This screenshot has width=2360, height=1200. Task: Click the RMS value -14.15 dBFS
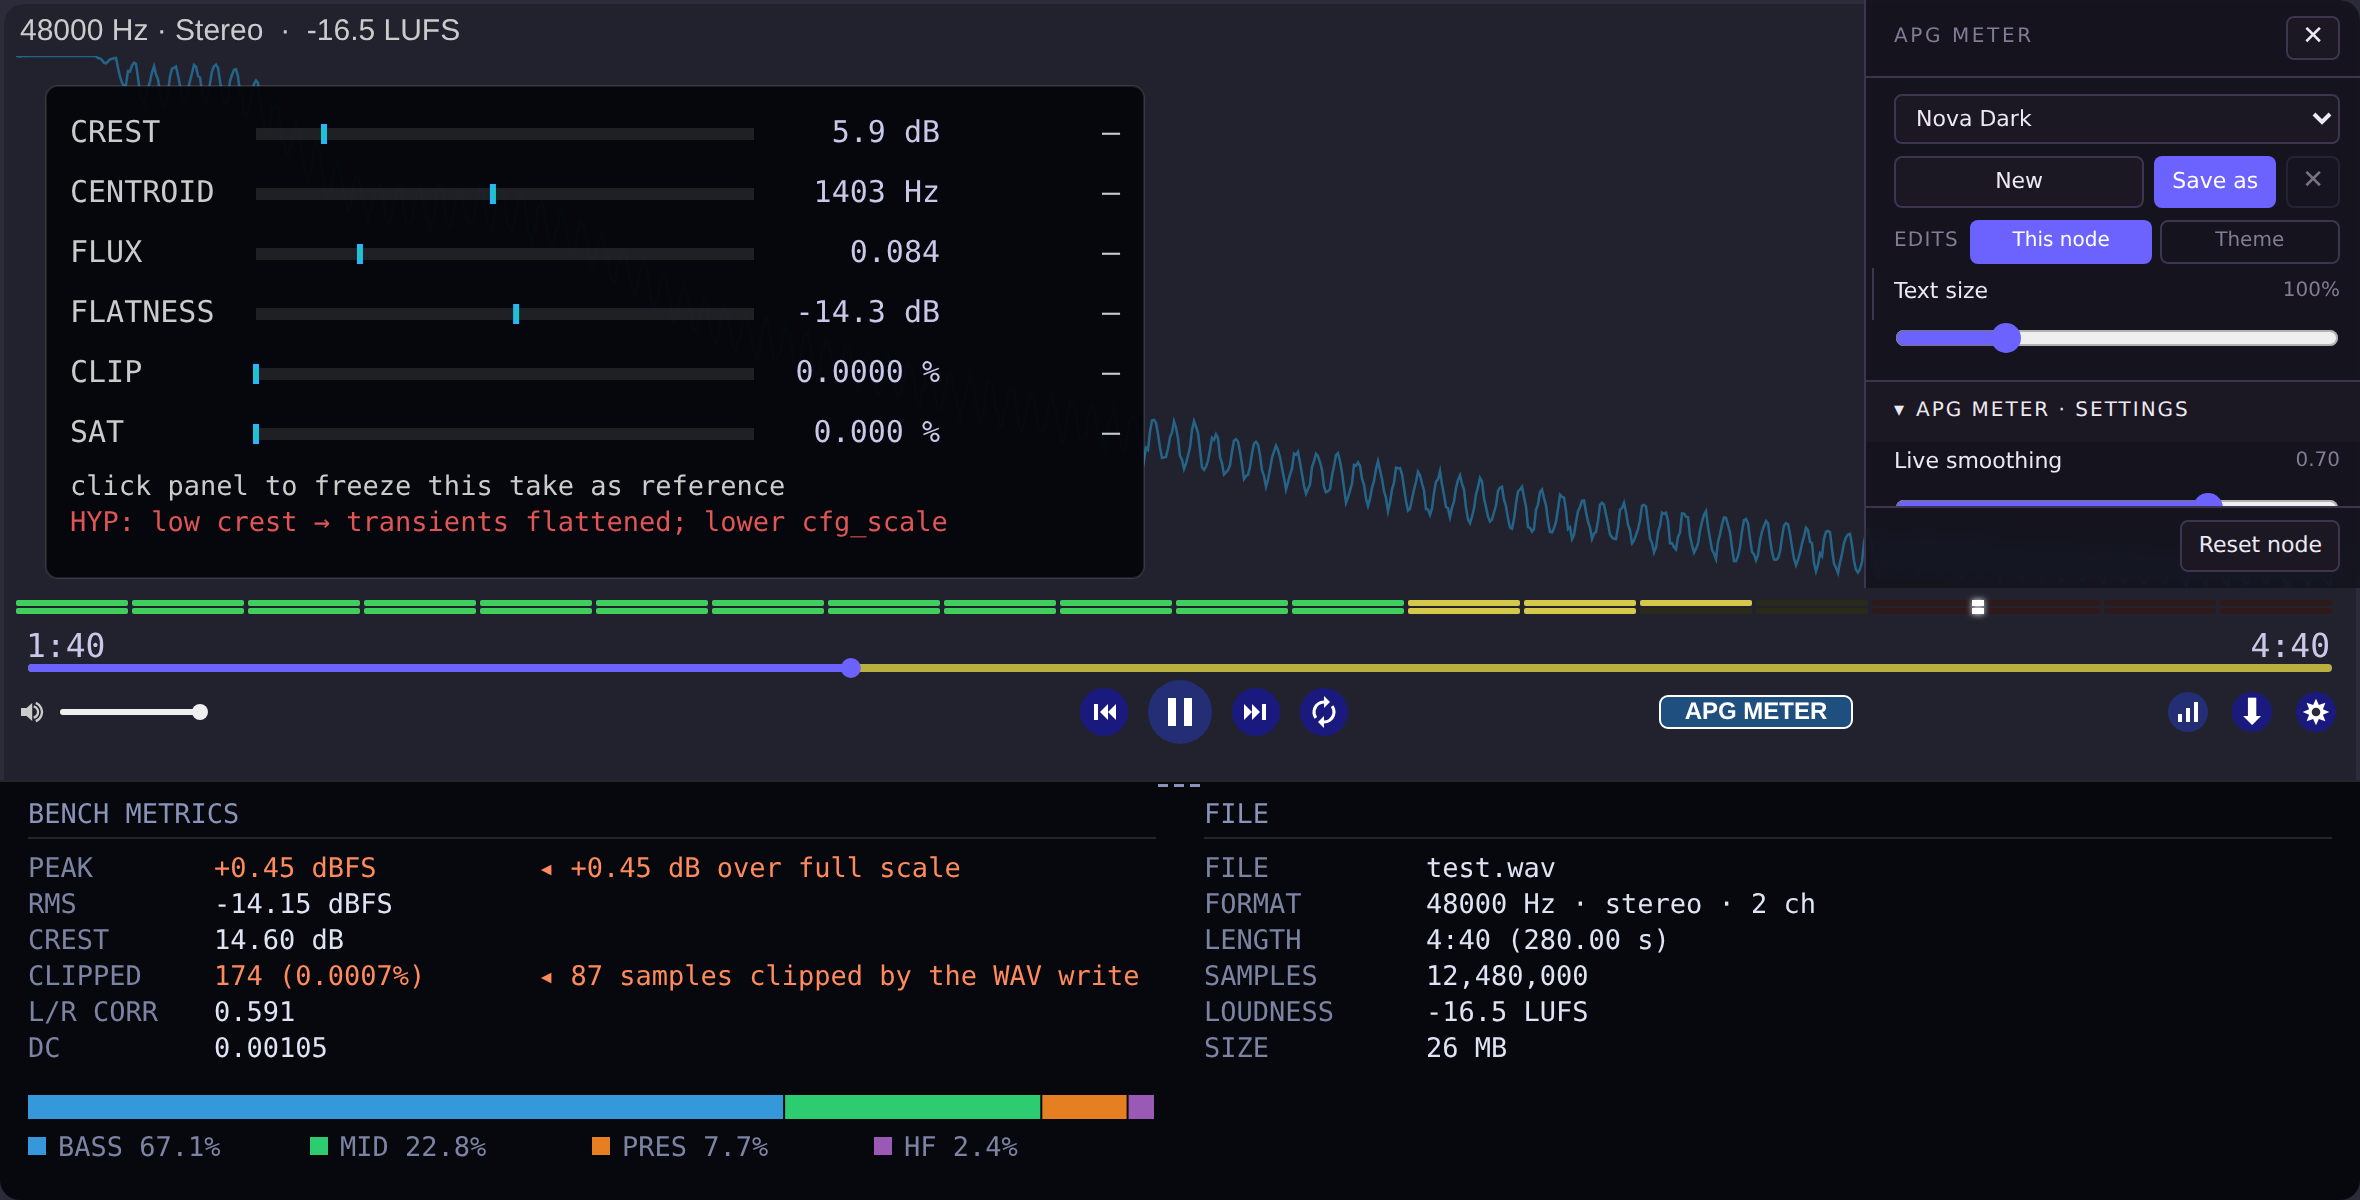click(x=303, y=904)
